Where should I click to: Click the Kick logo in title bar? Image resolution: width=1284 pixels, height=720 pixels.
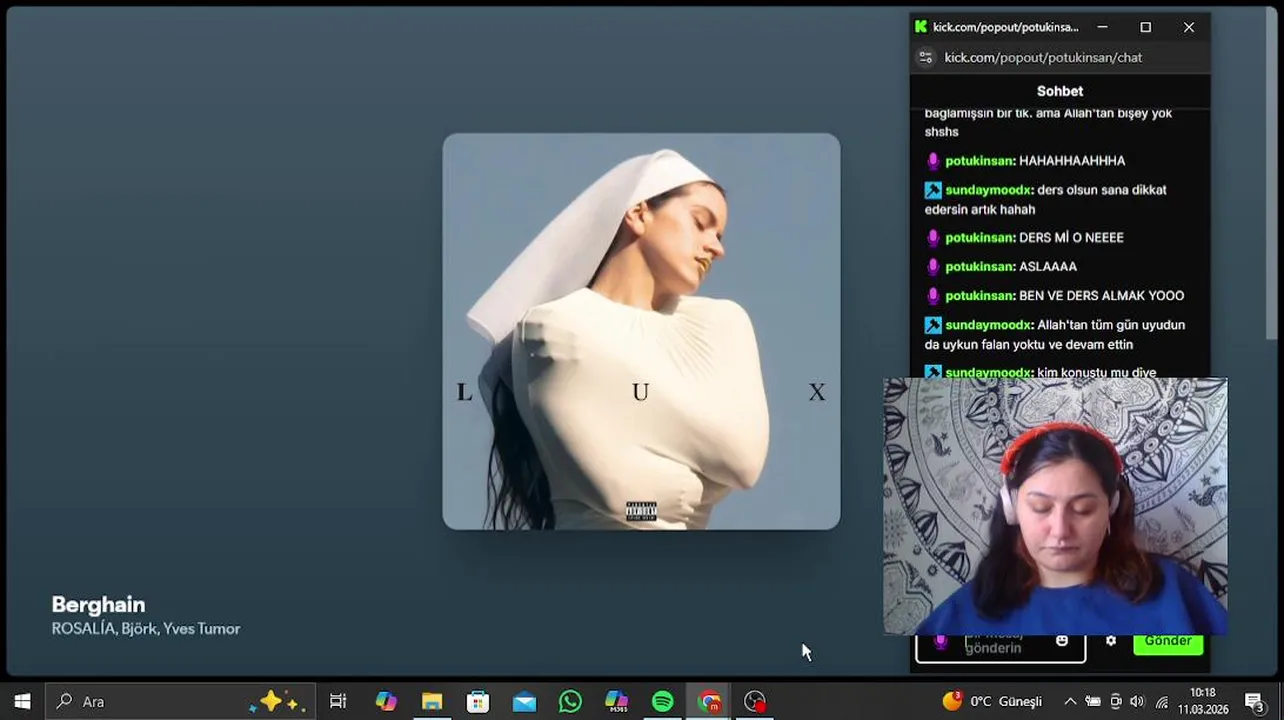coord(920,27)
